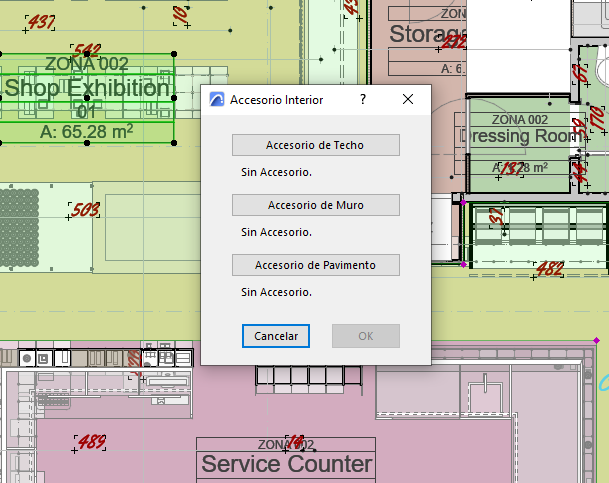This screenshot has height=483, width=609.
Task: Click the Sin Accesorio text under Techo
Action: 276,172
